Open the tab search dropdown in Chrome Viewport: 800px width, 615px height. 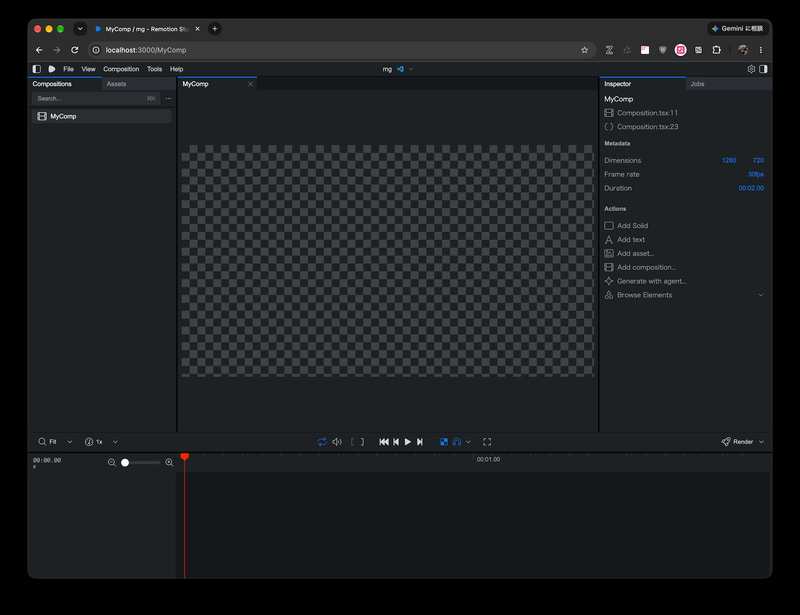click(80, 29)
